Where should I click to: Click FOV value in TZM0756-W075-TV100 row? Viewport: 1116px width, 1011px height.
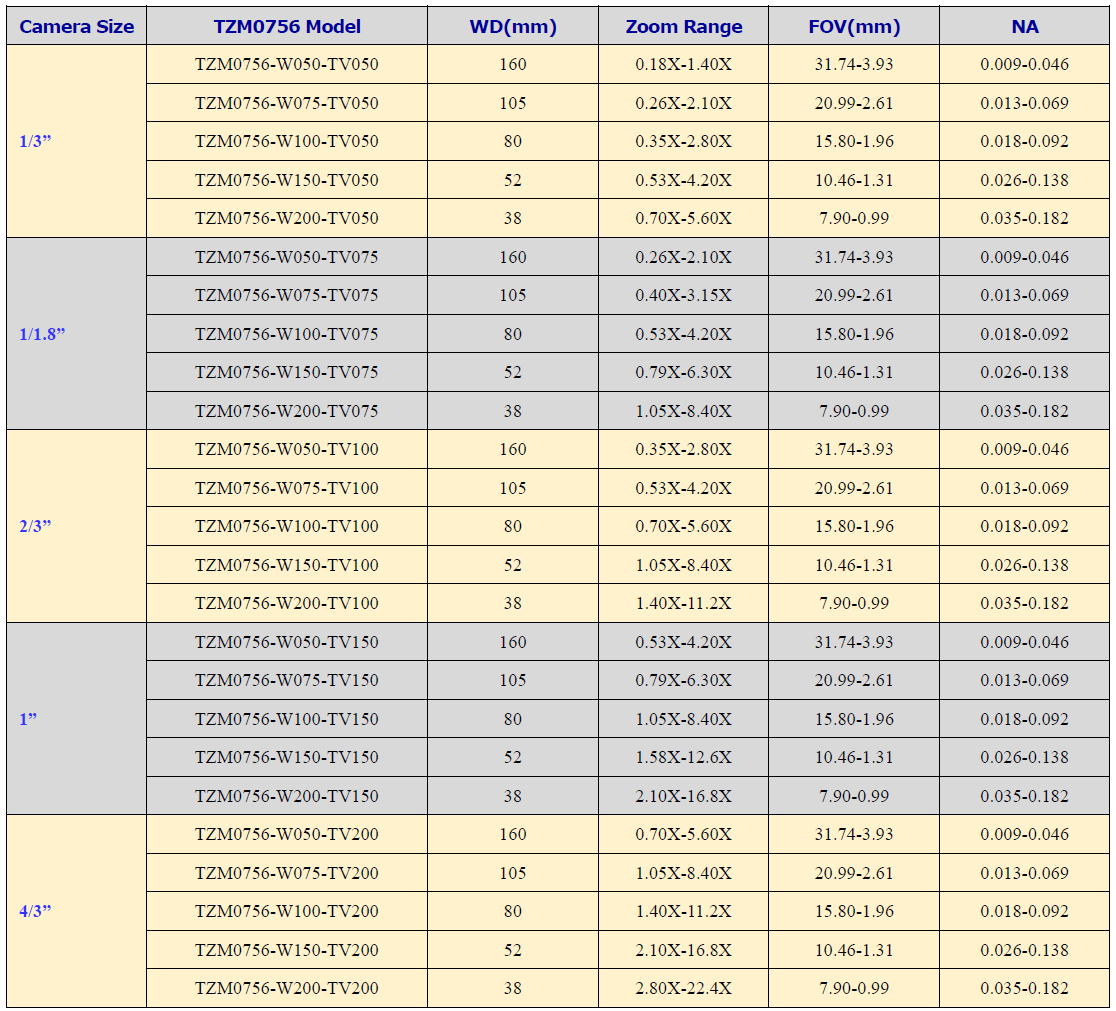[854, 488]
